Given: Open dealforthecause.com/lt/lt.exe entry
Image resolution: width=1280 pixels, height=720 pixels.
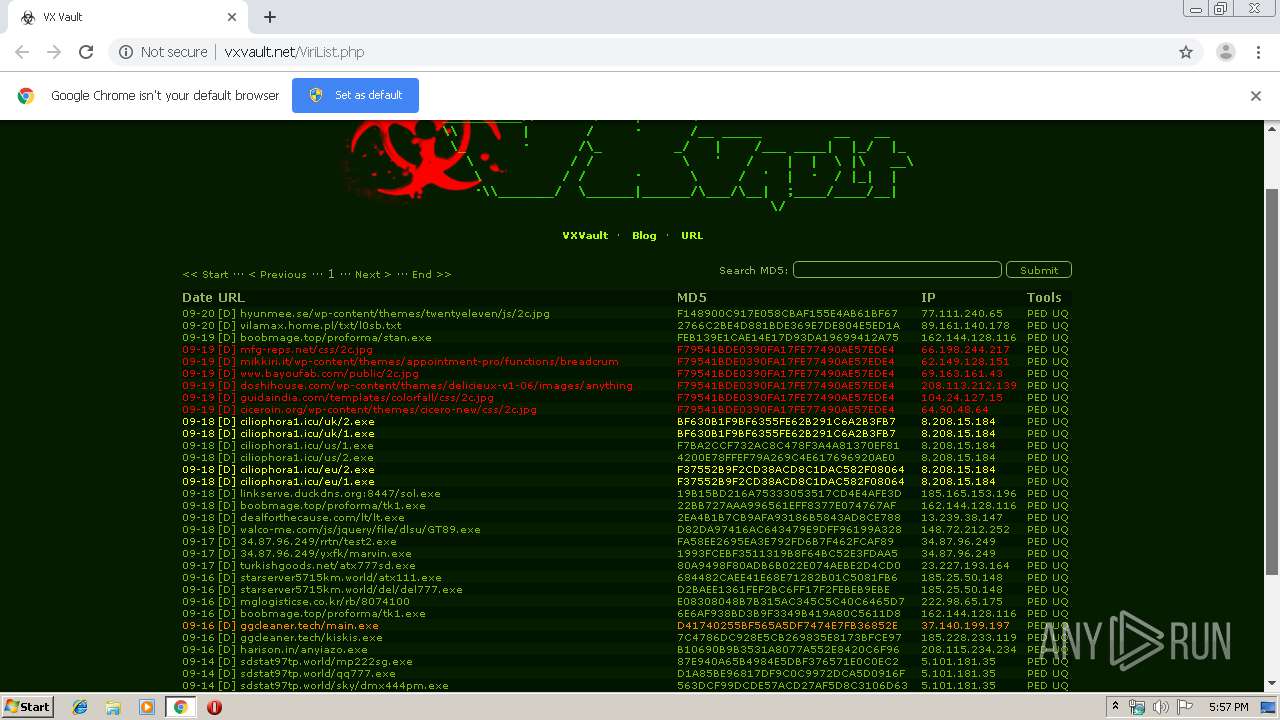Looking at the screenshot, I should click(322, 518).
